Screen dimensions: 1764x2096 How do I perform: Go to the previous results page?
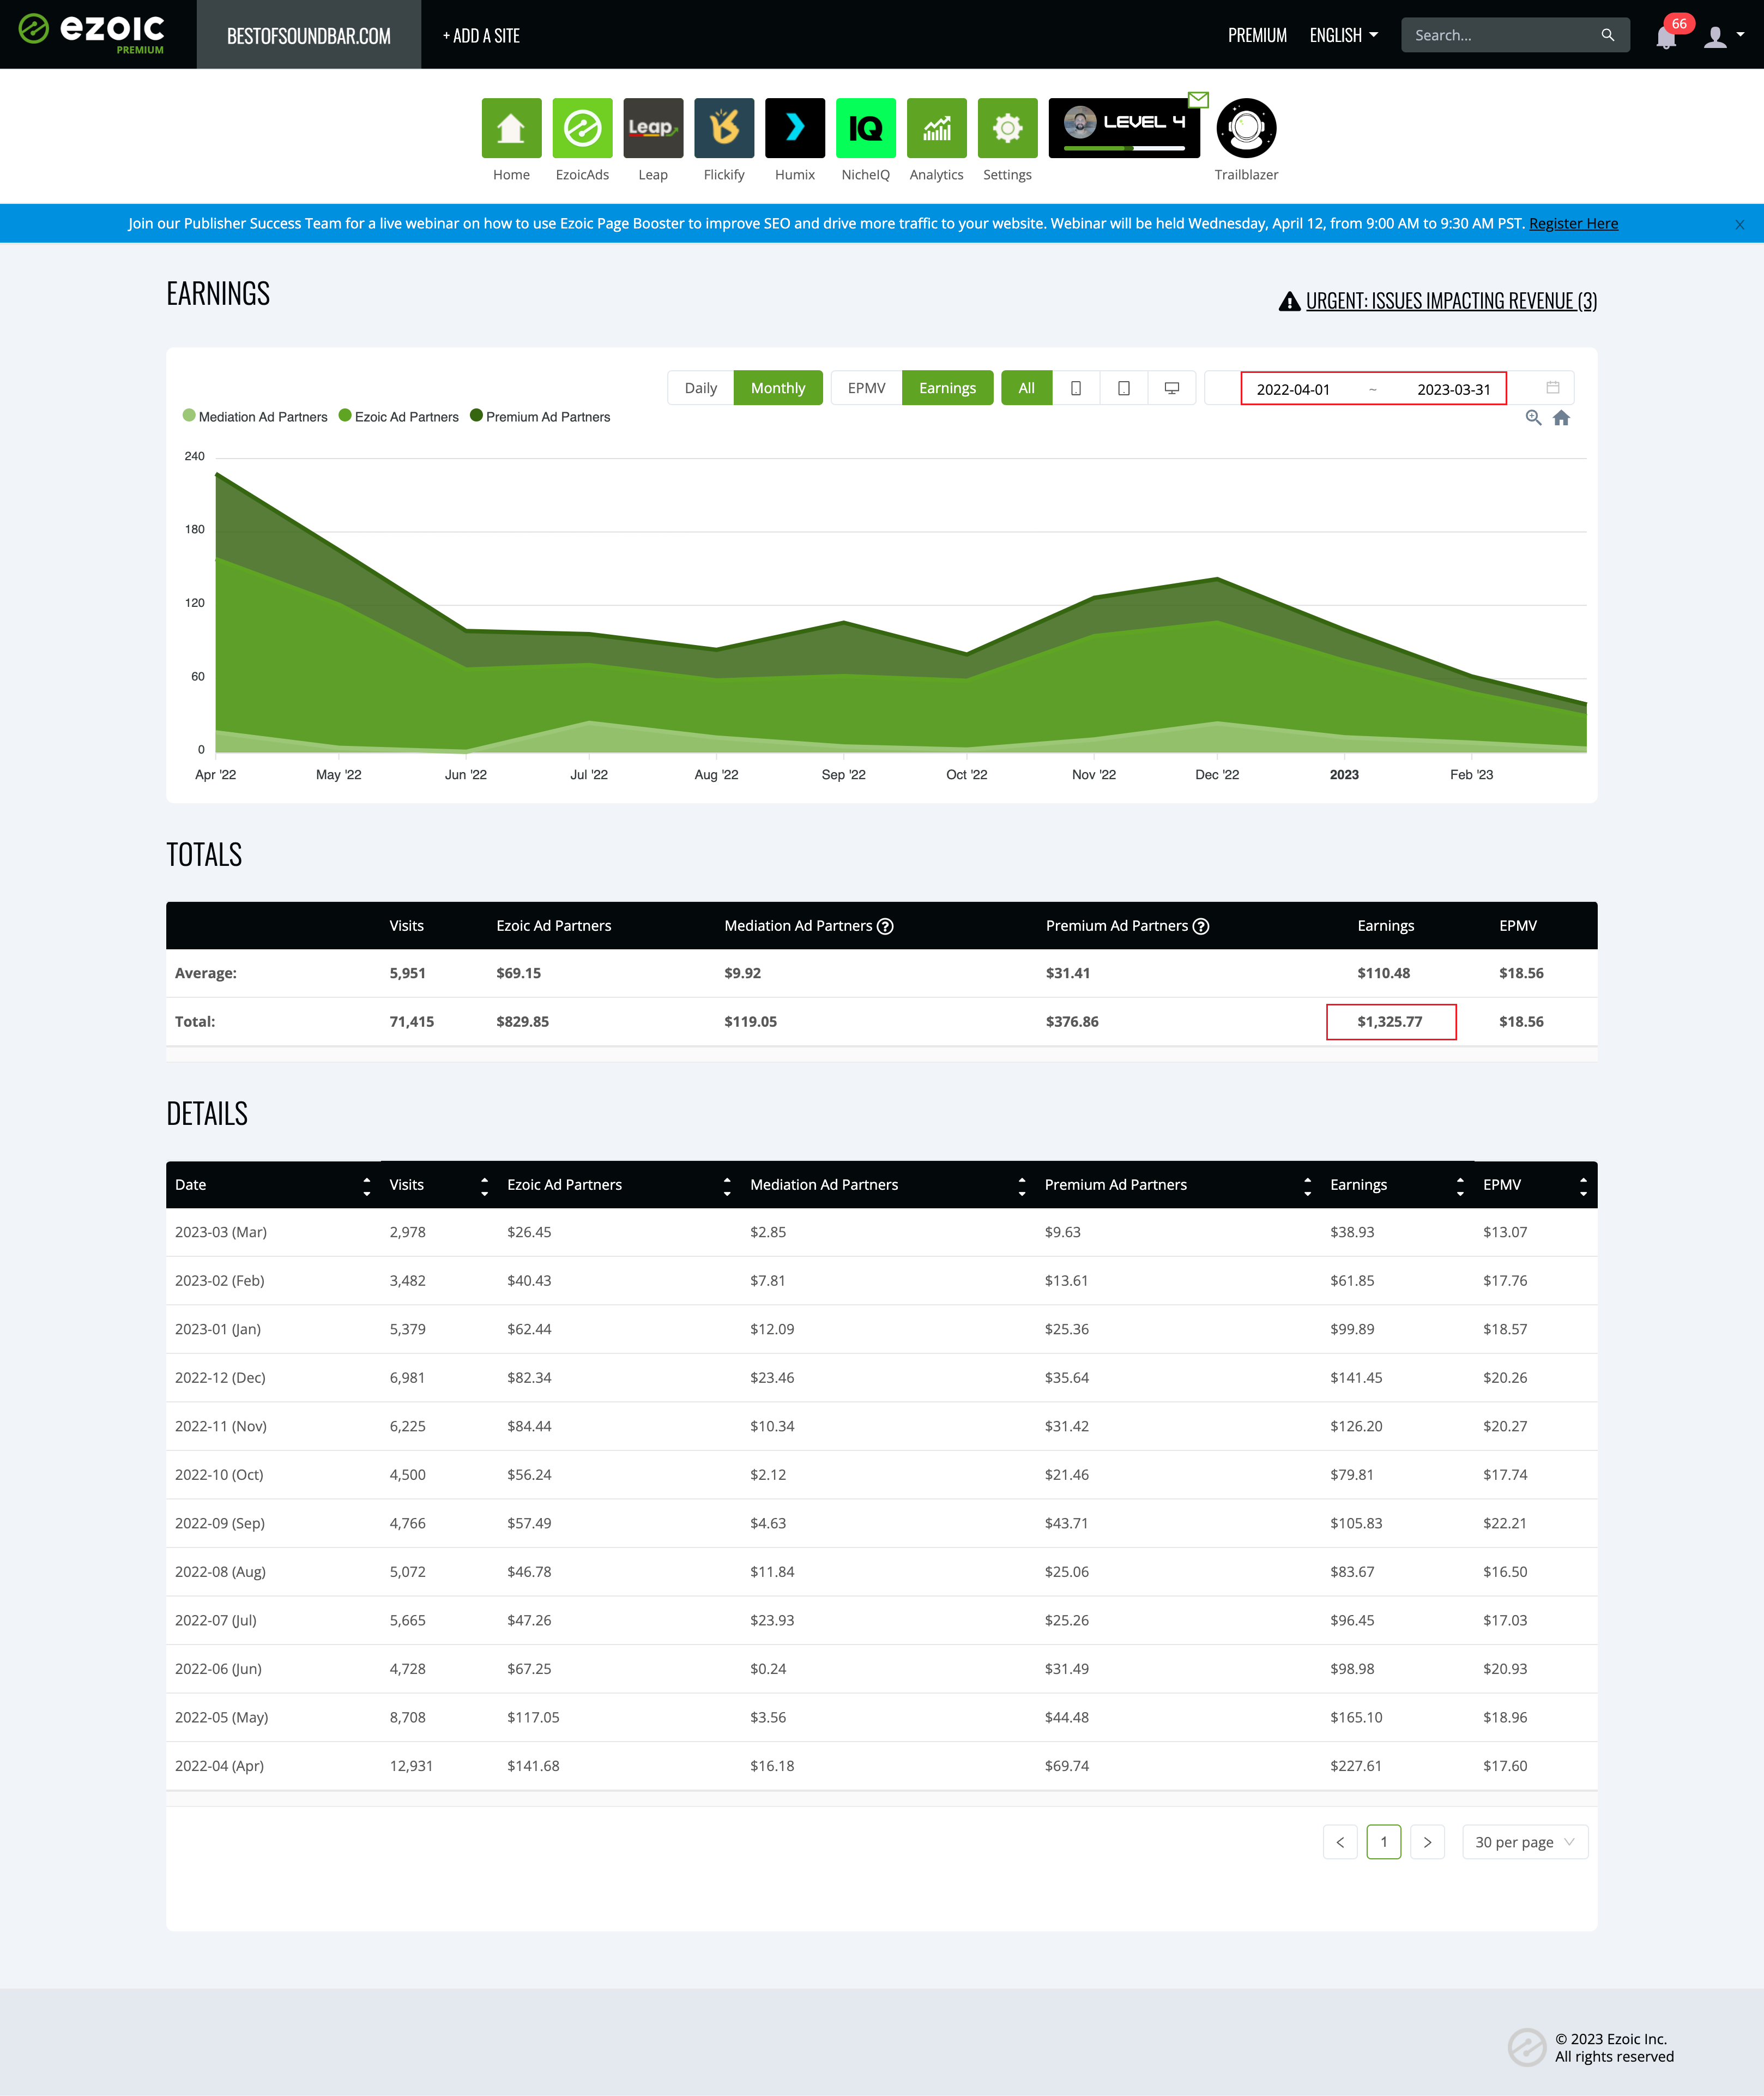1340,1842
